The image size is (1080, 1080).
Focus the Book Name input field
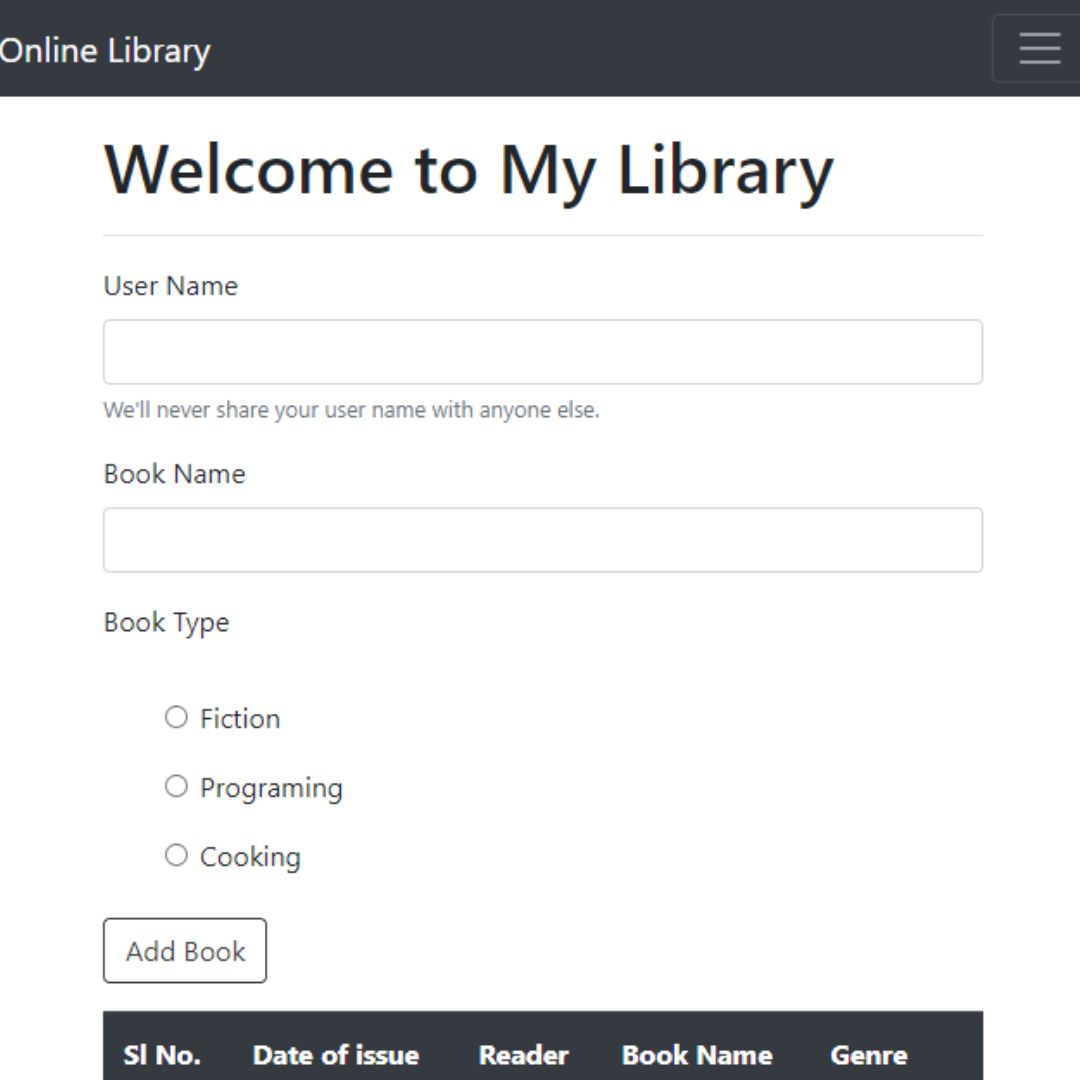[x=543, y=540]
